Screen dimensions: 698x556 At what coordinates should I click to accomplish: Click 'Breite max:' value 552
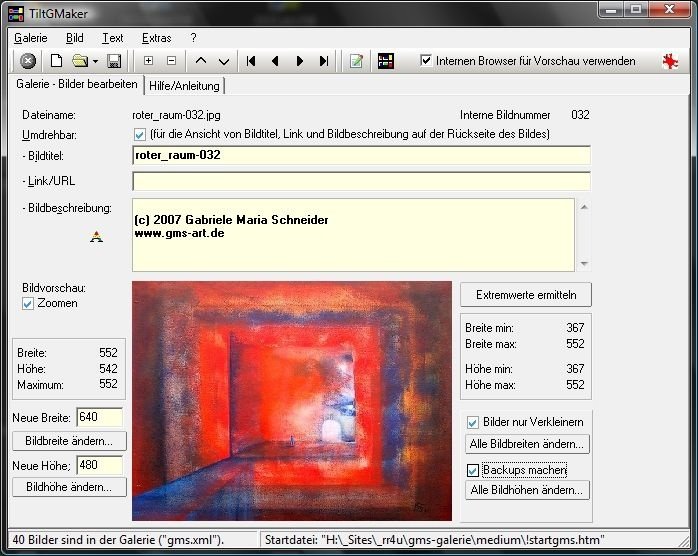(575, 344)
